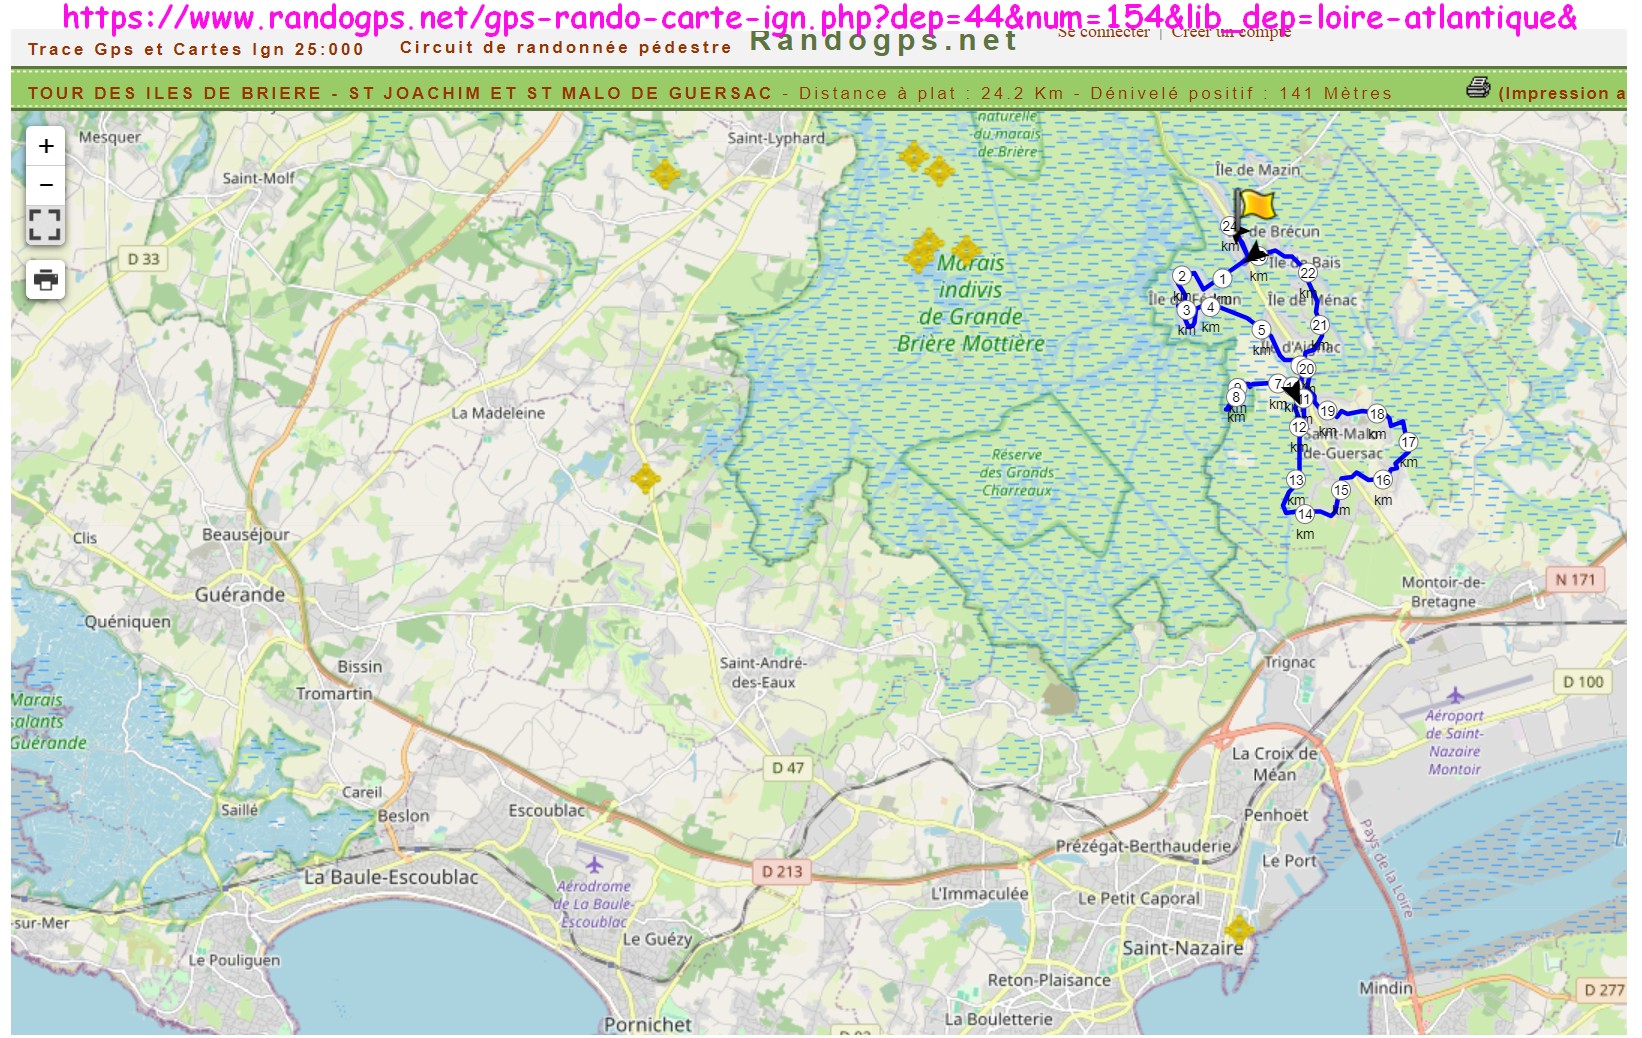Click the Se connecter link

tap(1103, 33)
